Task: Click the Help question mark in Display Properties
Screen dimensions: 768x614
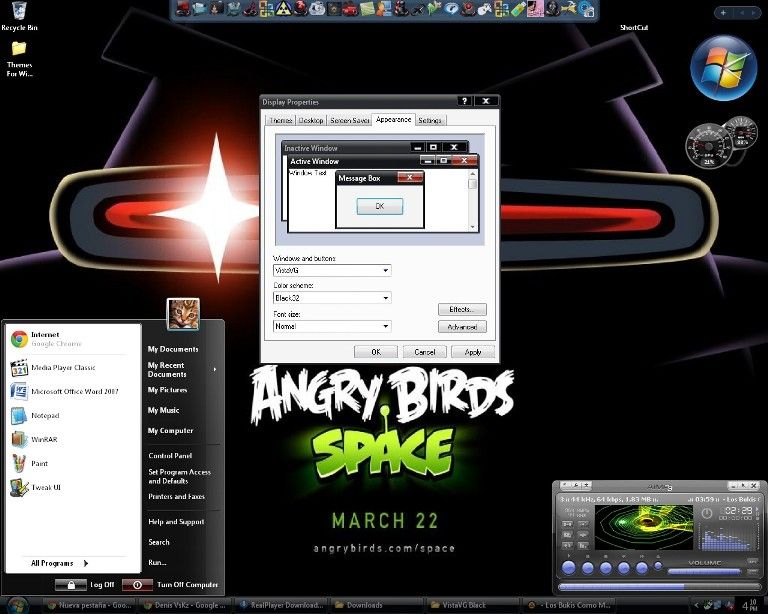Action: click(x=464, y=101)
